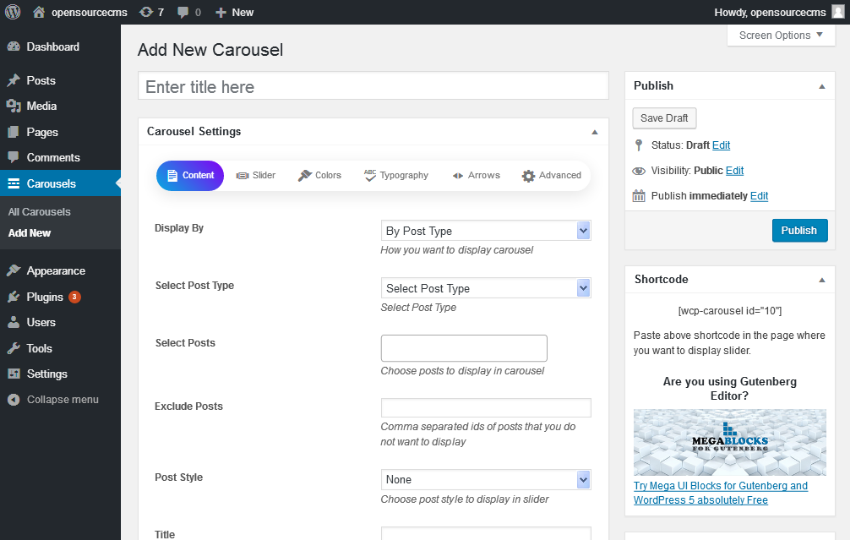Edit the Status Draft link

(x=721, y=145)
